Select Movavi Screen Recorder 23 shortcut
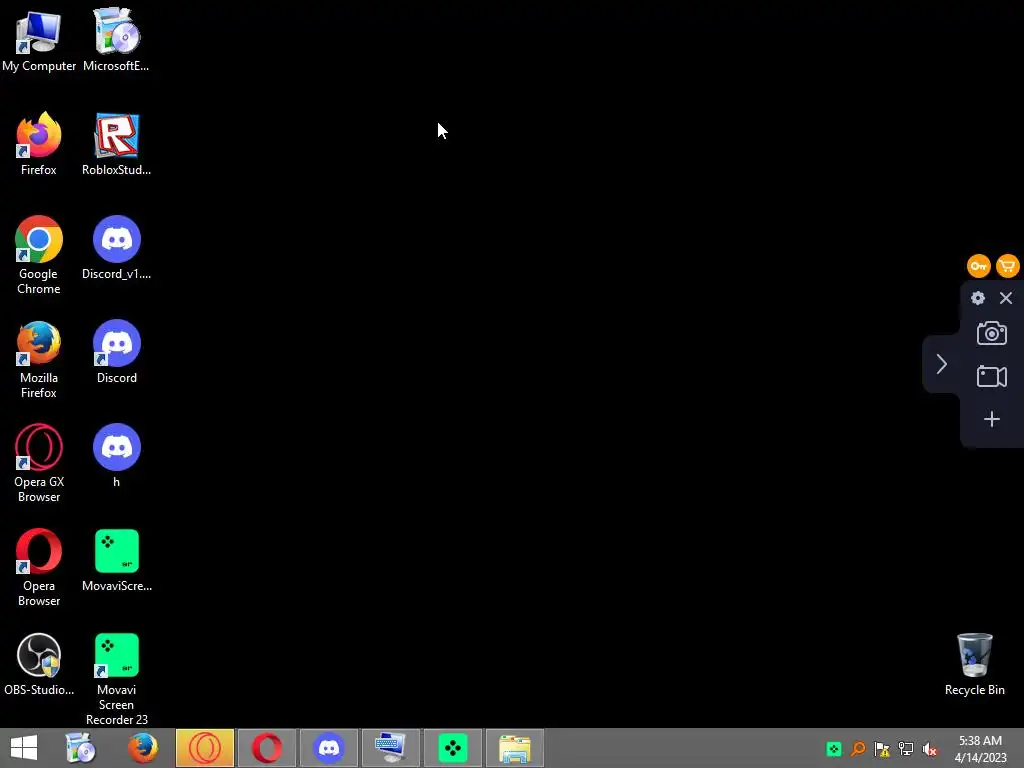The image size is (1024, 768). coord(116,679)
